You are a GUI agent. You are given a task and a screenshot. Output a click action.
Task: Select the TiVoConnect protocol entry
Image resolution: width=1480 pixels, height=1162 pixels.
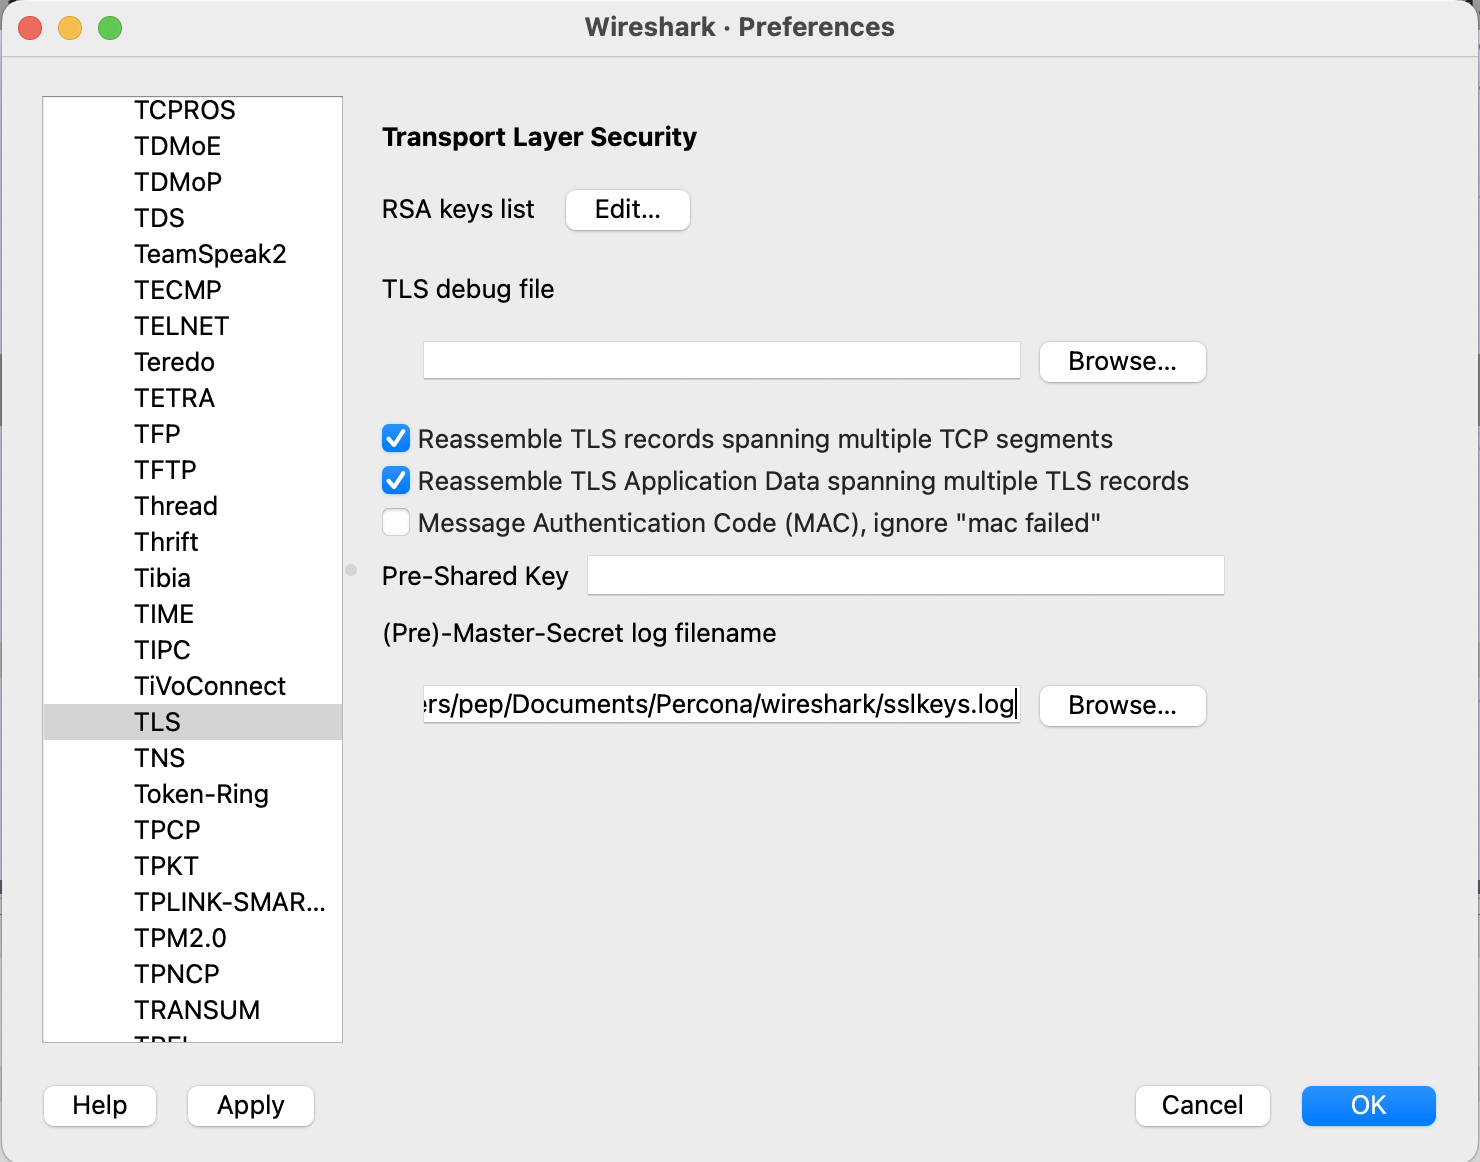210,685
